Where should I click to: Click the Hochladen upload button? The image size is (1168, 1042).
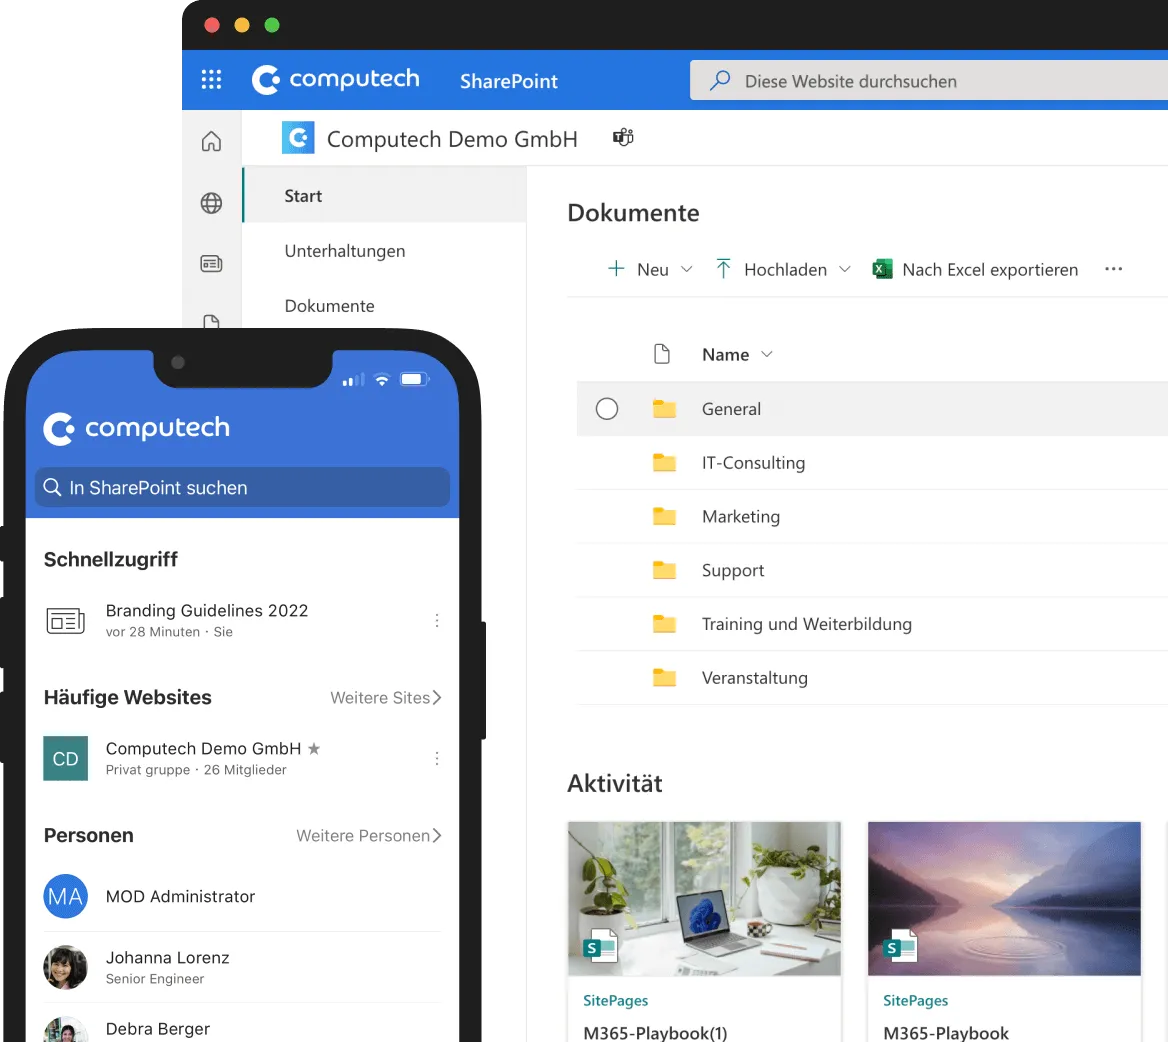771,269
